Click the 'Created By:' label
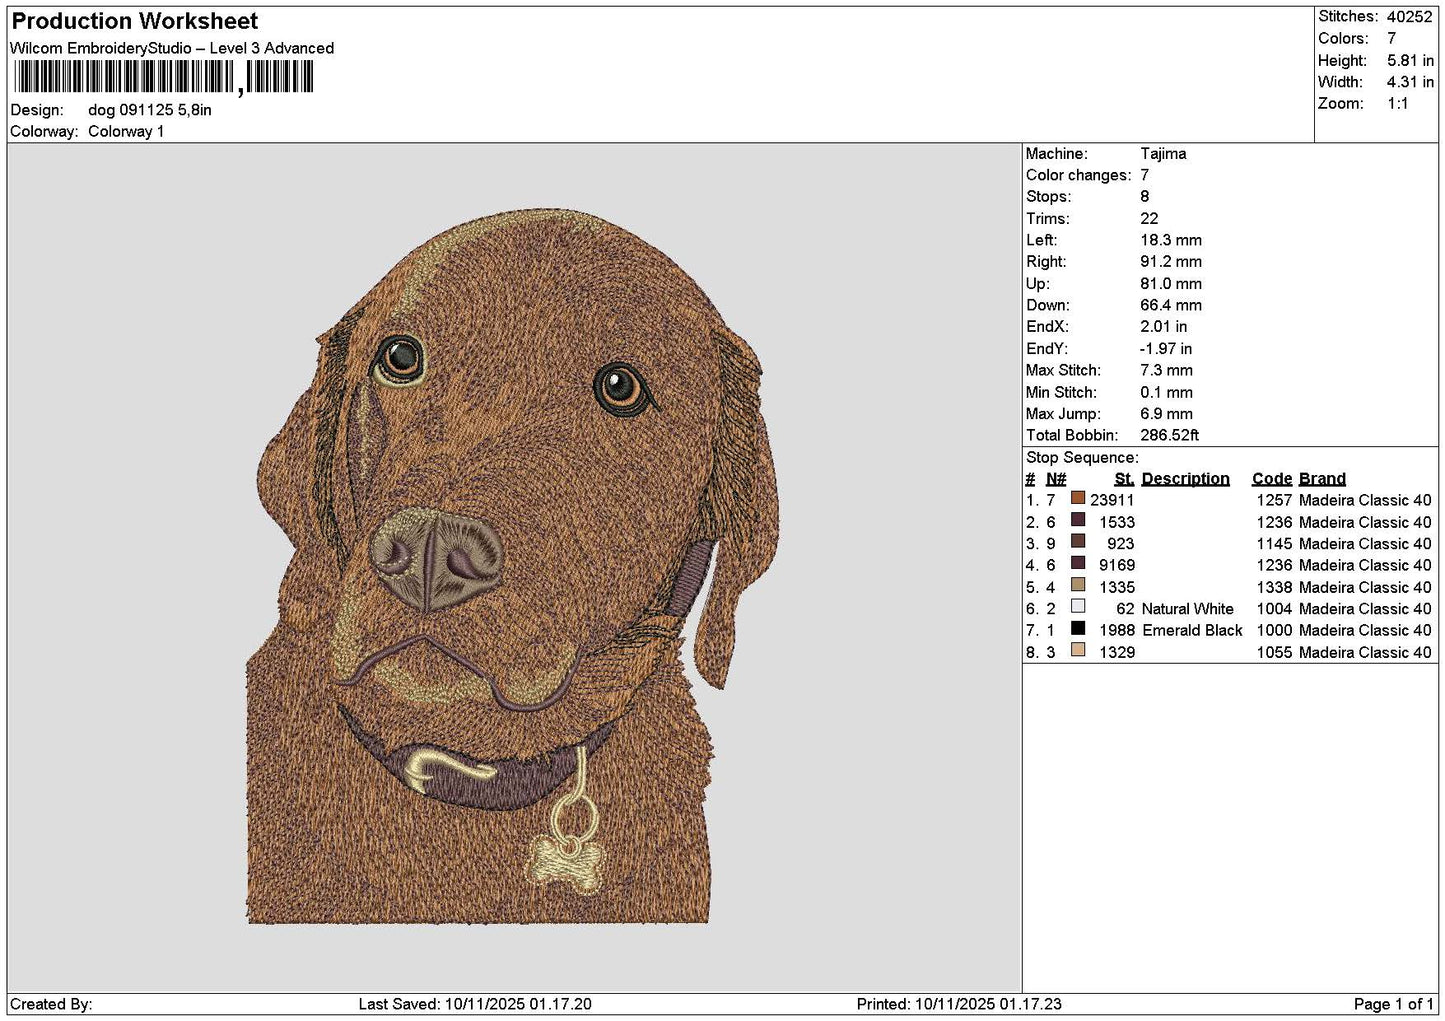The image size is (1445, 1021). (51, 1004)
